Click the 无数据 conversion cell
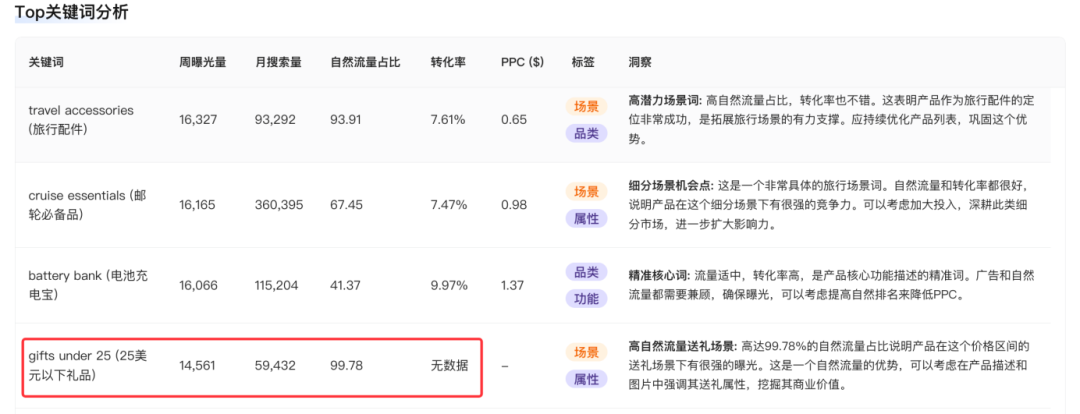The image size is (1080, 414). [450, 366]
